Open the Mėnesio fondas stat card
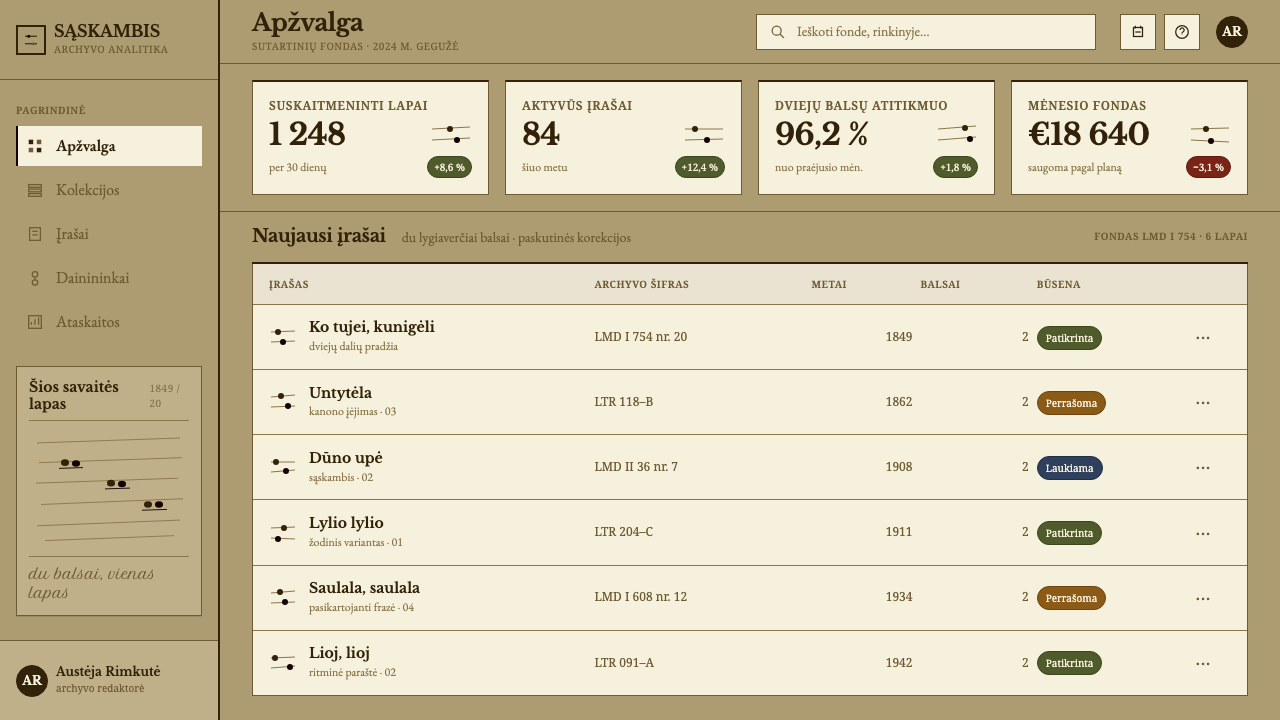1280x720 pixels. tap(1129, 137)
